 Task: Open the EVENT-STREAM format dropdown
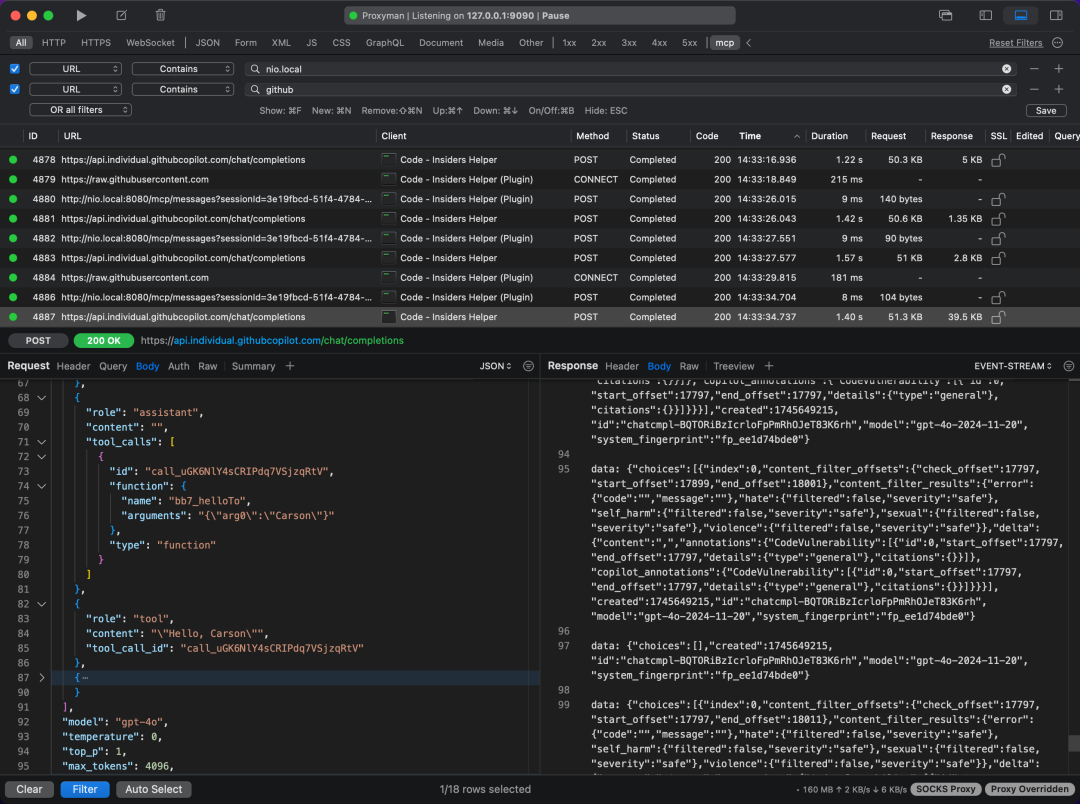pos(1014,366)
